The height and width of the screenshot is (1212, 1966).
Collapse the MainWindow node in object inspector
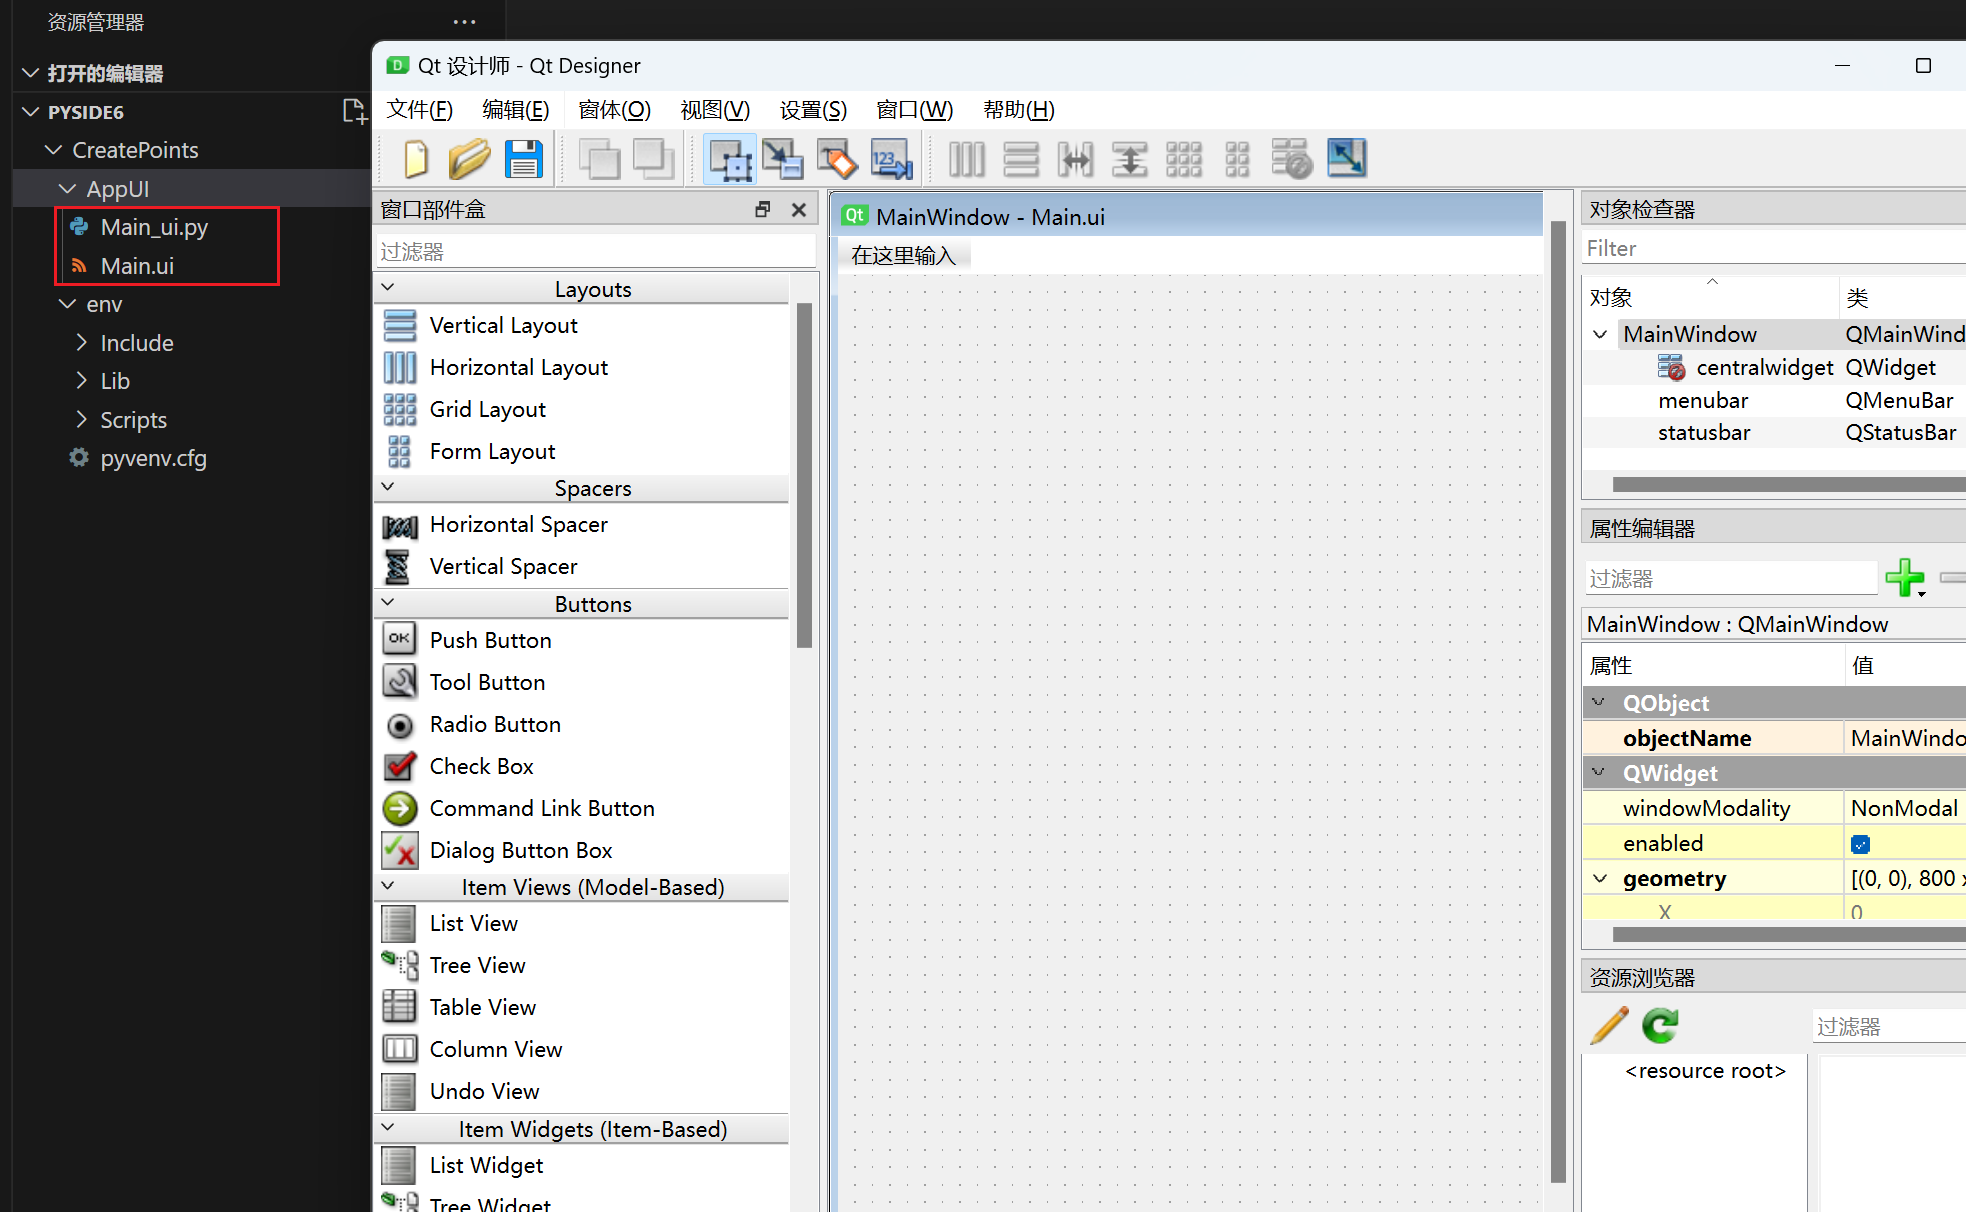click(1600, 334)
